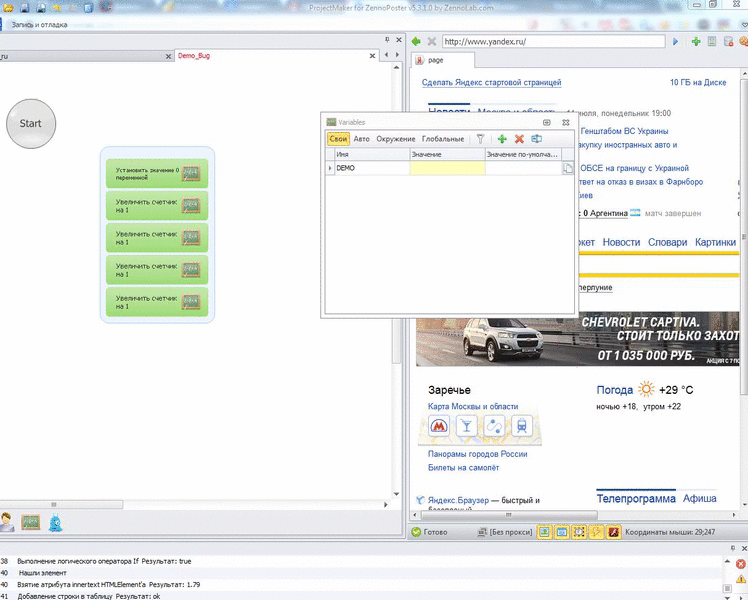Screen dimensions: 748x600
Task: Pin the Variables window with the dock icon
Action: click(x=547, y=123)
